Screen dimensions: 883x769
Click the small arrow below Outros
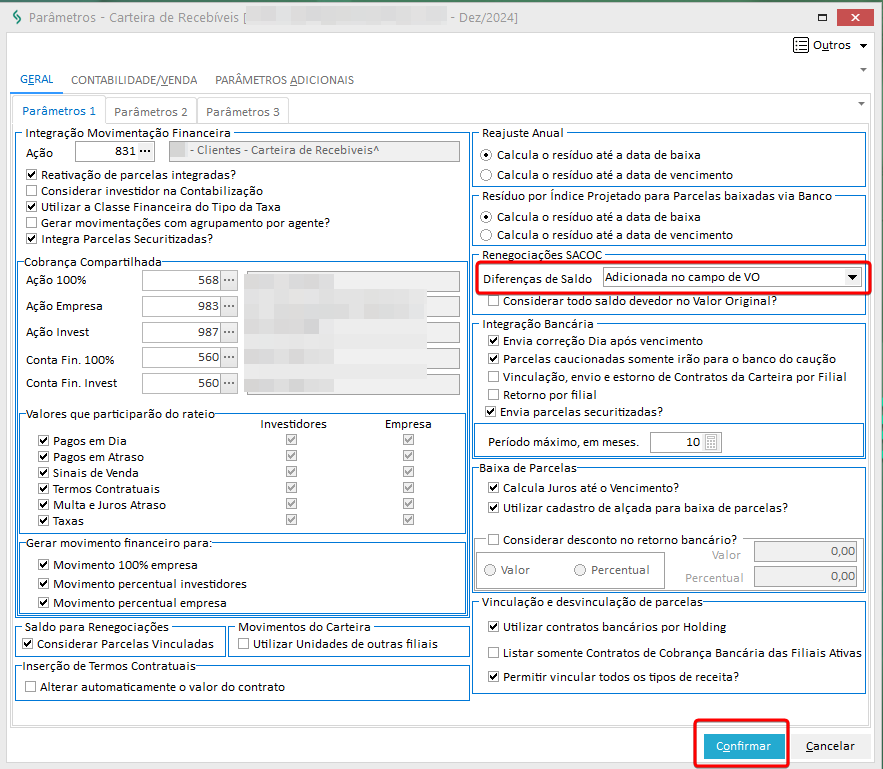(x=863, y=70)
